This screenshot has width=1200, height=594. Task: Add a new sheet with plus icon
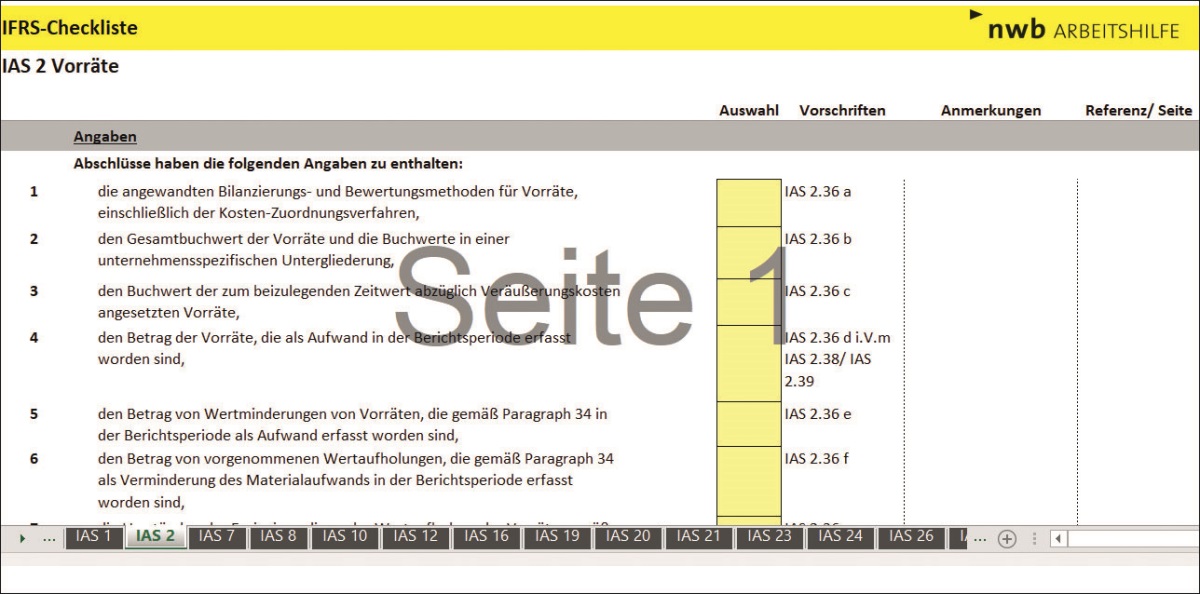[1007, 538]
